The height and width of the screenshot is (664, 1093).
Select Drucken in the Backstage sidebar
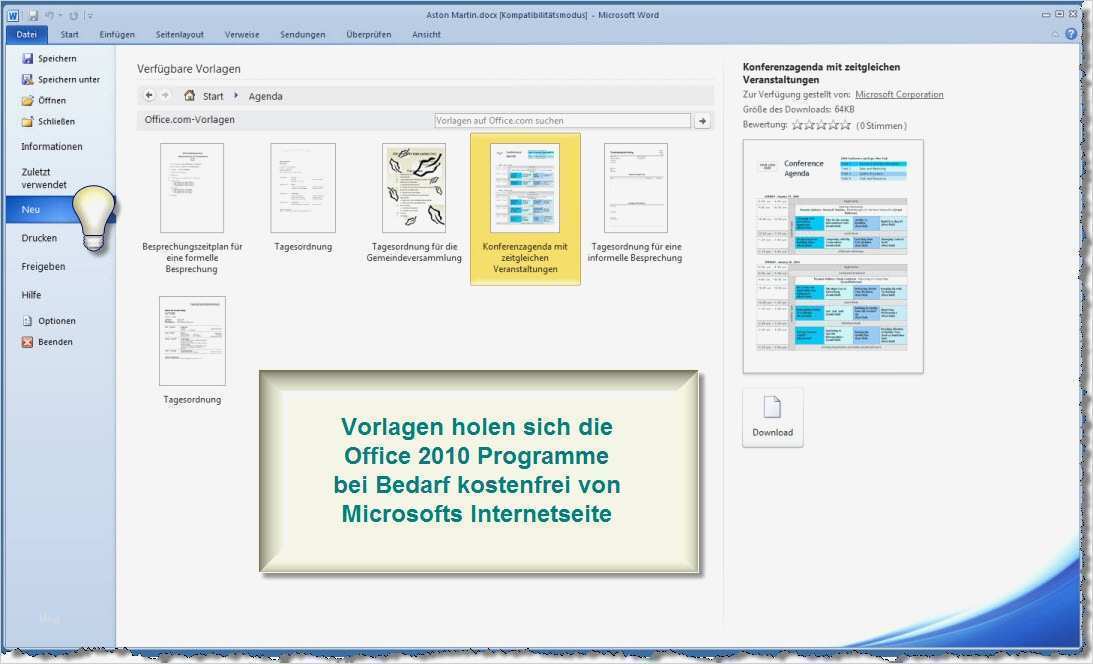point(41,237)
